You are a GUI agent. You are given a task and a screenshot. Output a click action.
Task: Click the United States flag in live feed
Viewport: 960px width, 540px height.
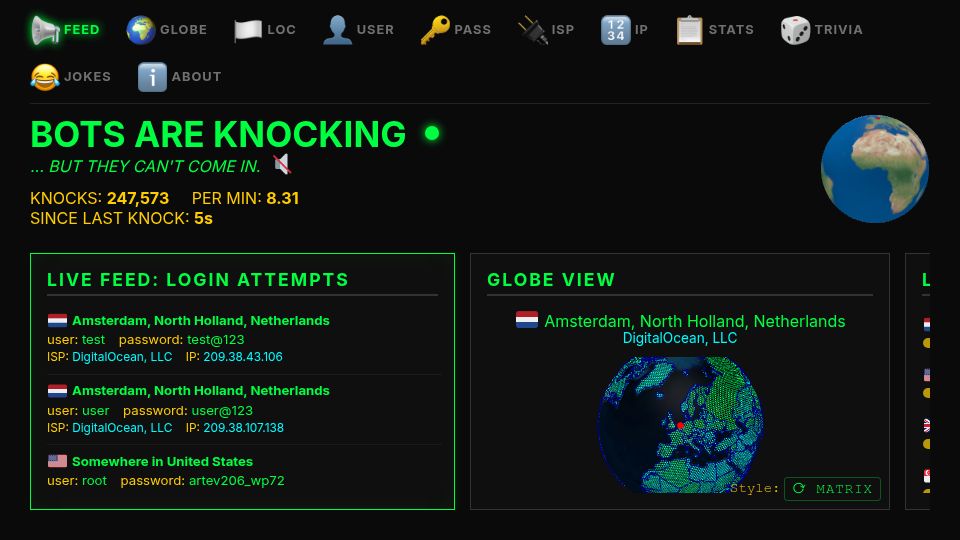58,461
